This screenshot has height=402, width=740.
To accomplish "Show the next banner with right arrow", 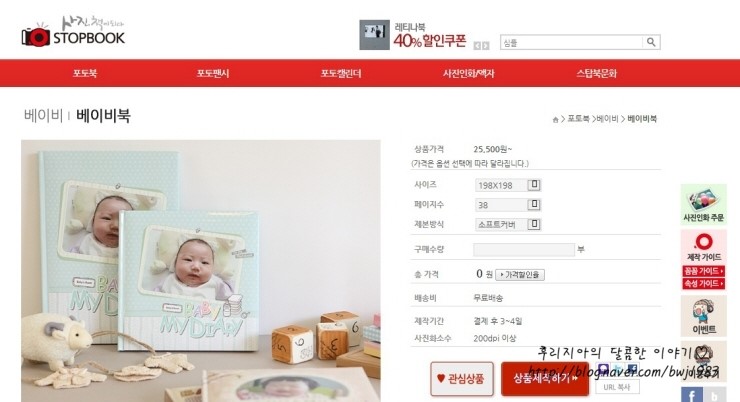I will tap(486, 45).
